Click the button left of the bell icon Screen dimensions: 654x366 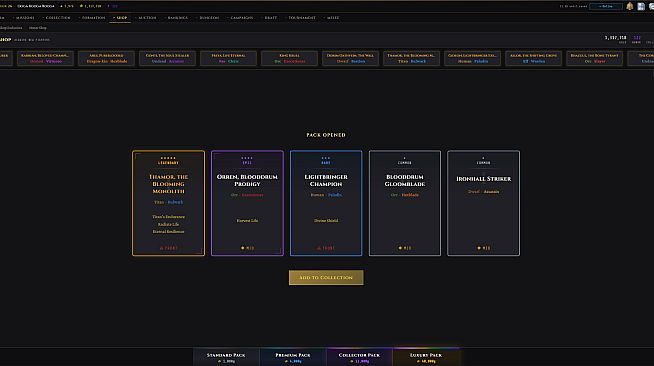[606, 6]
